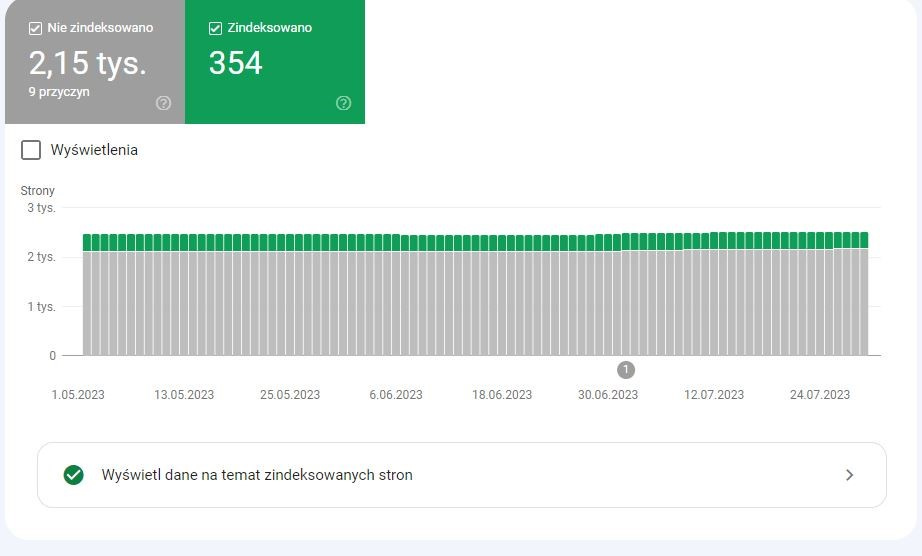The height and width of the screenshot is (556, 922).
Task: Expand indexed pages row using right chevron
Action: click(849, 475)
